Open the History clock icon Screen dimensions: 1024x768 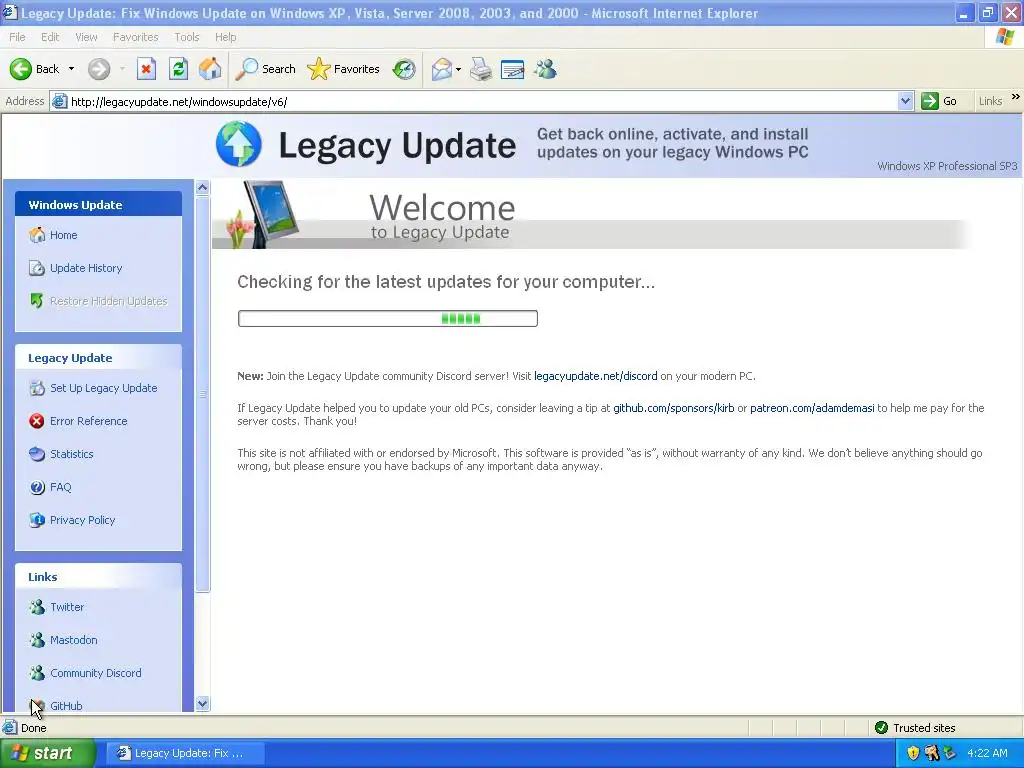[404, 69]
